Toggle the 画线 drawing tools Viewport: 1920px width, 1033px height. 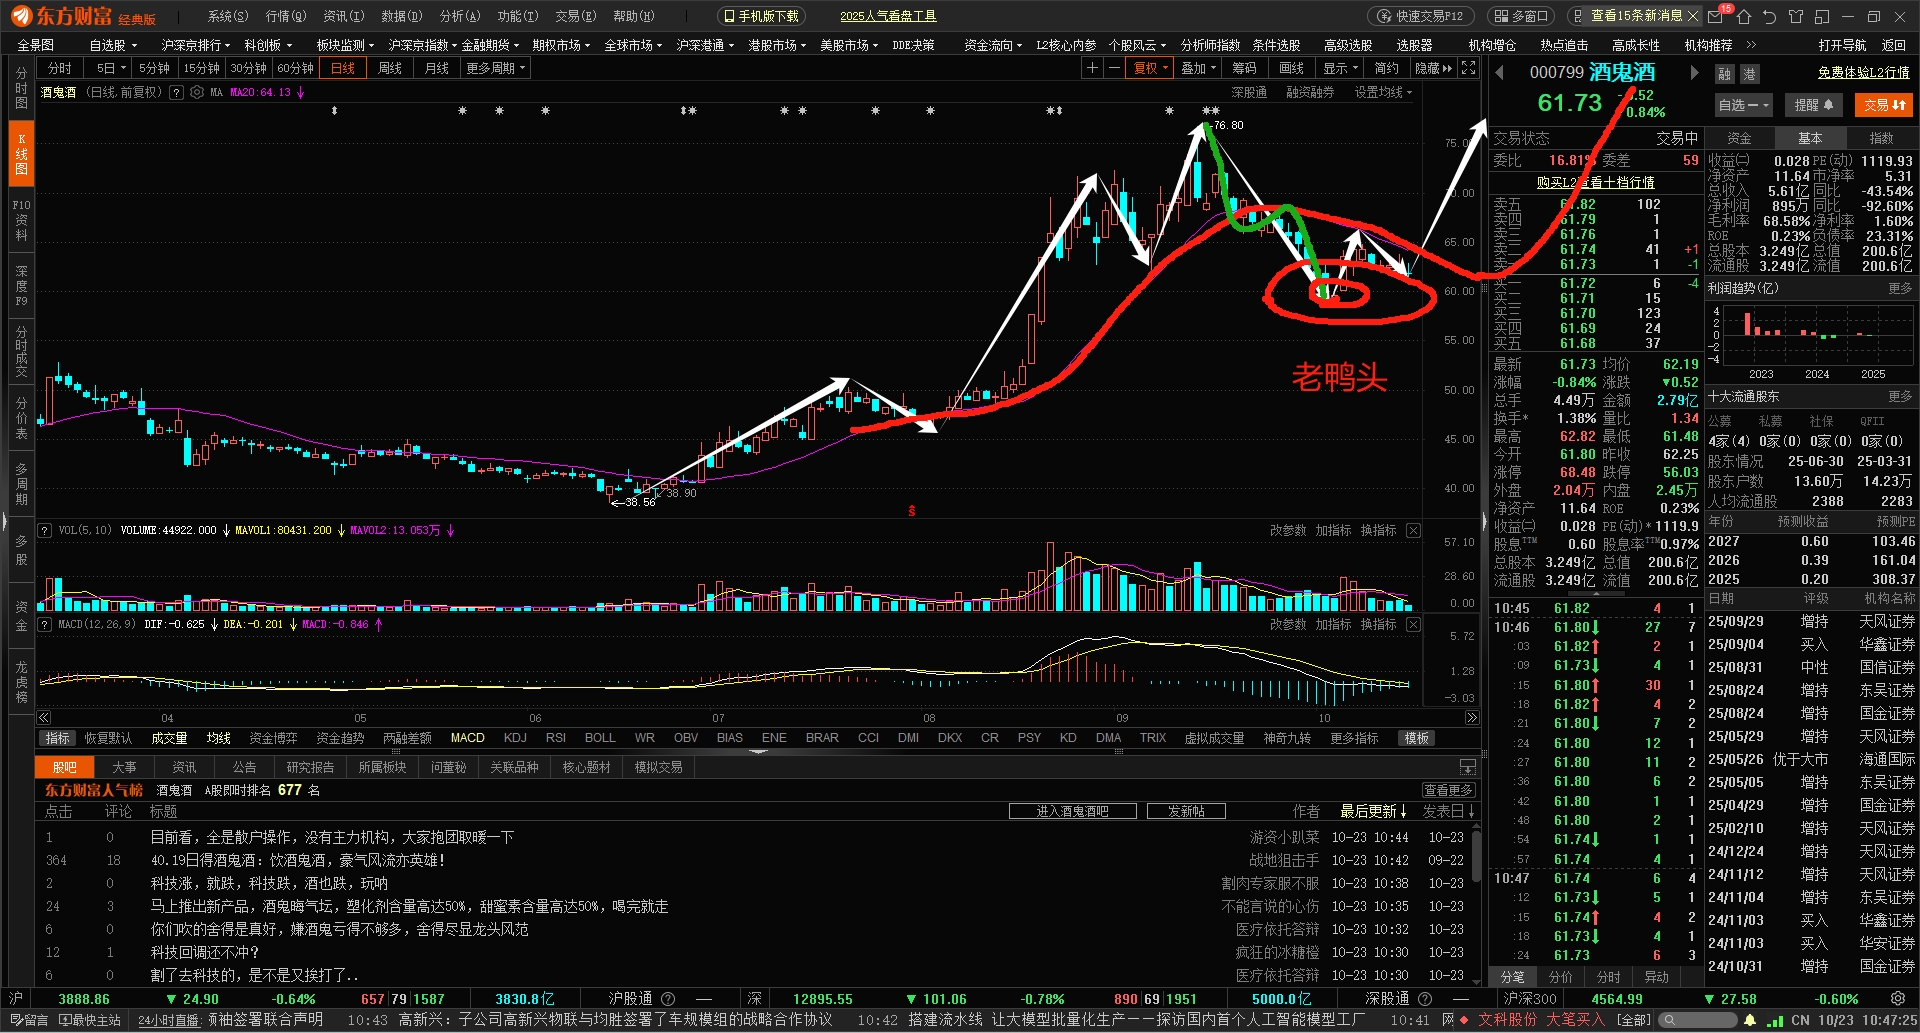(x=1291, y=68)
